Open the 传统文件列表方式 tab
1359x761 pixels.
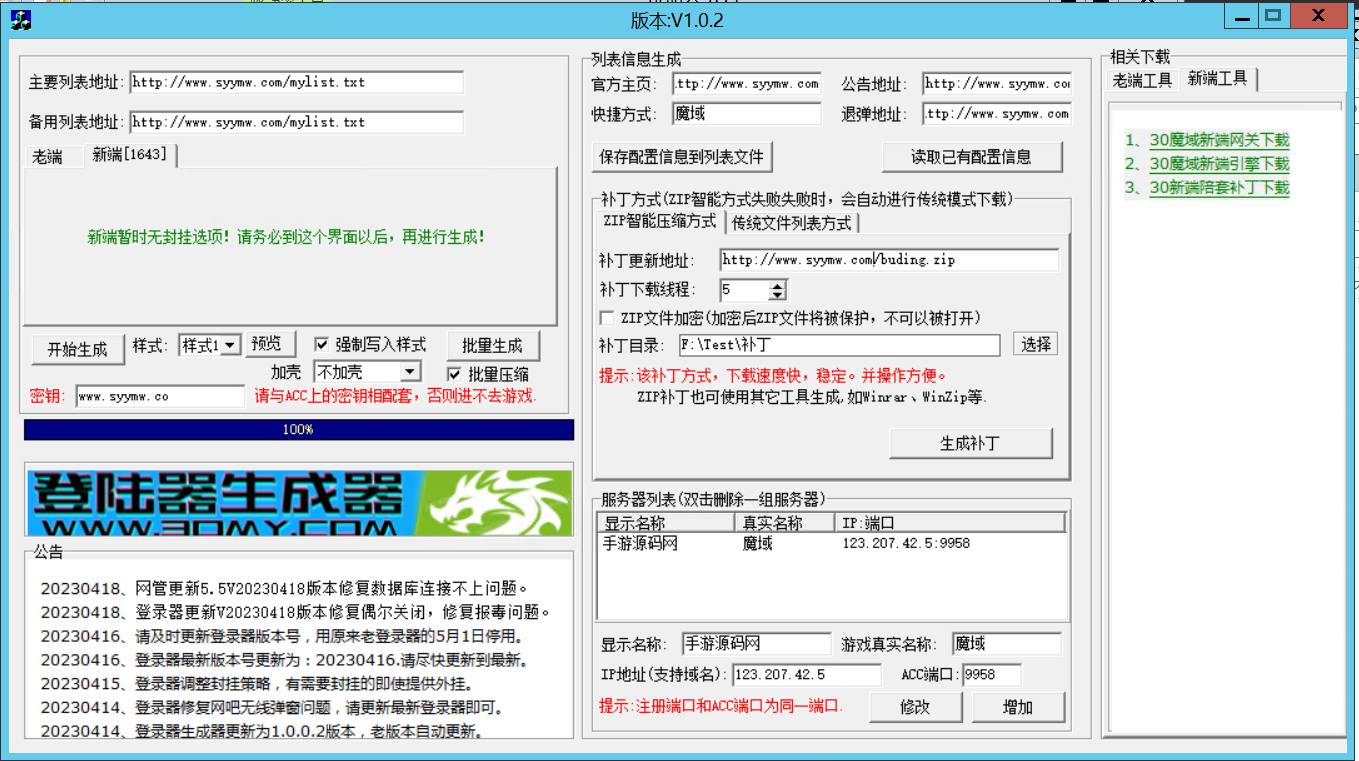point(791,222)
